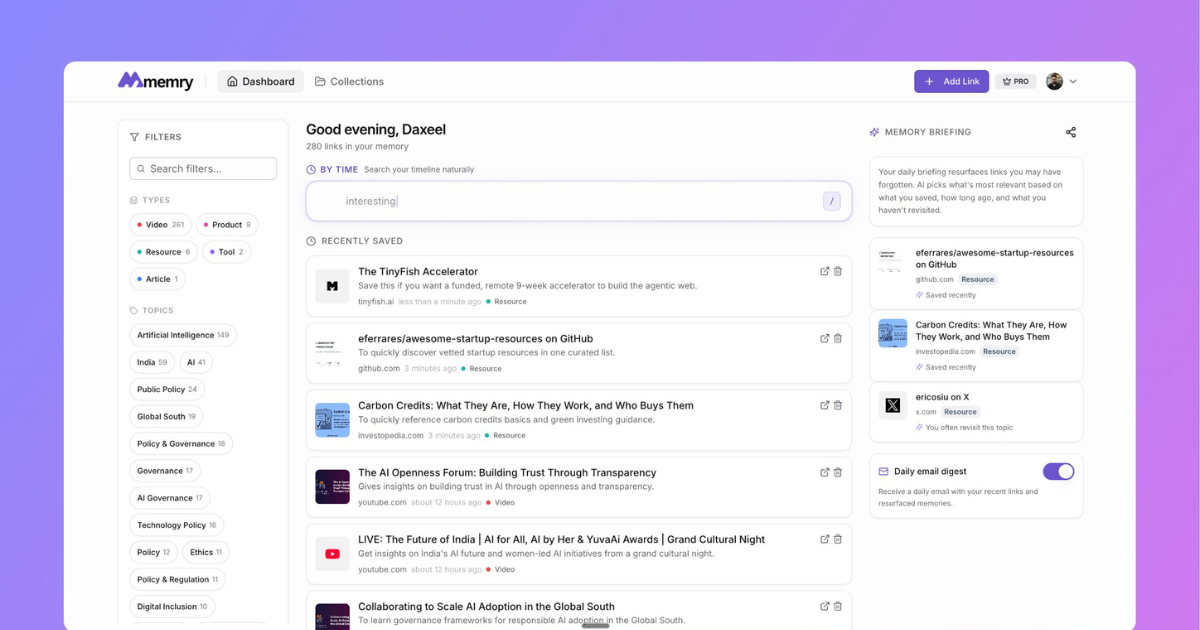The width and height of the screenshot is (1200, 630).
Task: Expand the profile avatar dropdown chevron
Action: 1073,82
